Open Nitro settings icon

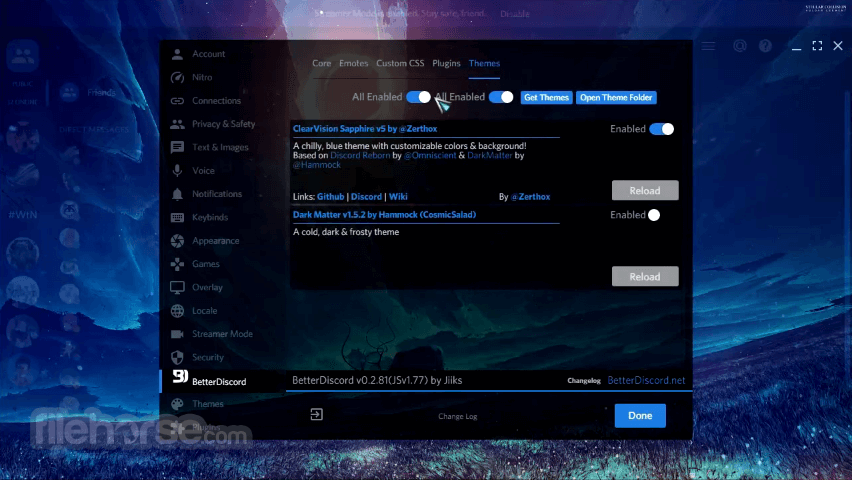pos(177,77)
